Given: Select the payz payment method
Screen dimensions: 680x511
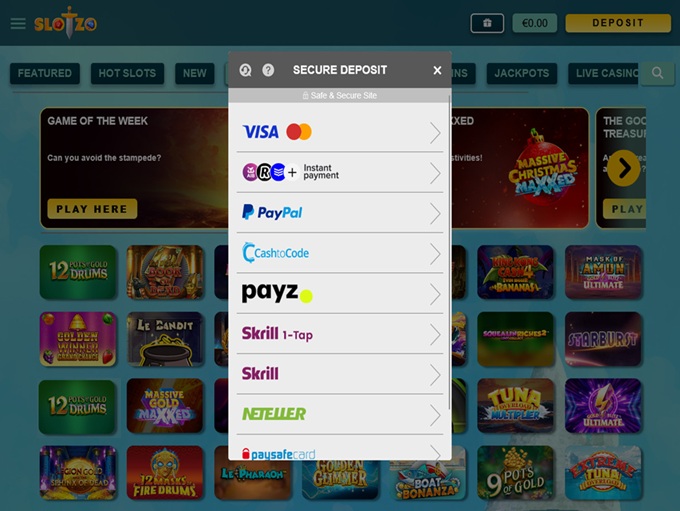Looking at the screenshot, I should coord(340,294).
